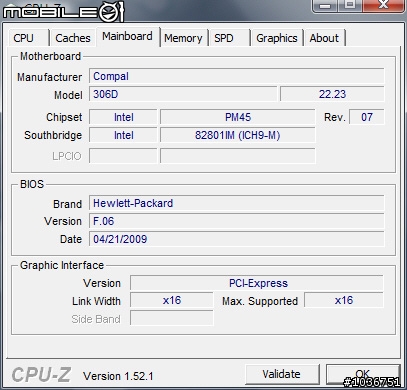The width and height of the screenshot is (407, 390).
Task: Click the Chipset label
Action: [64, 117]
